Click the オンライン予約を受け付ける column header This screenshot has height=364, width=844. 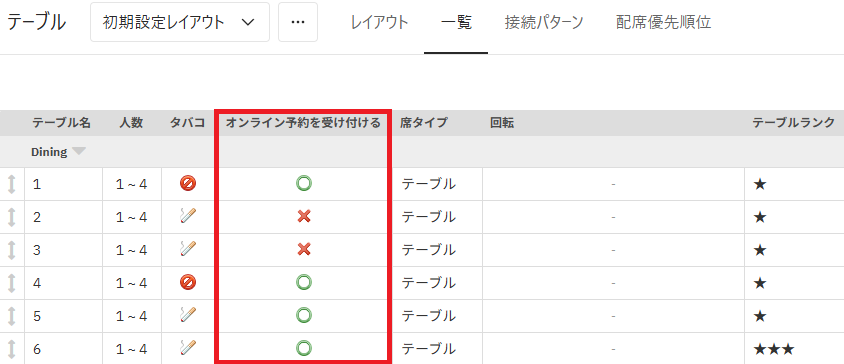(303, 123)
